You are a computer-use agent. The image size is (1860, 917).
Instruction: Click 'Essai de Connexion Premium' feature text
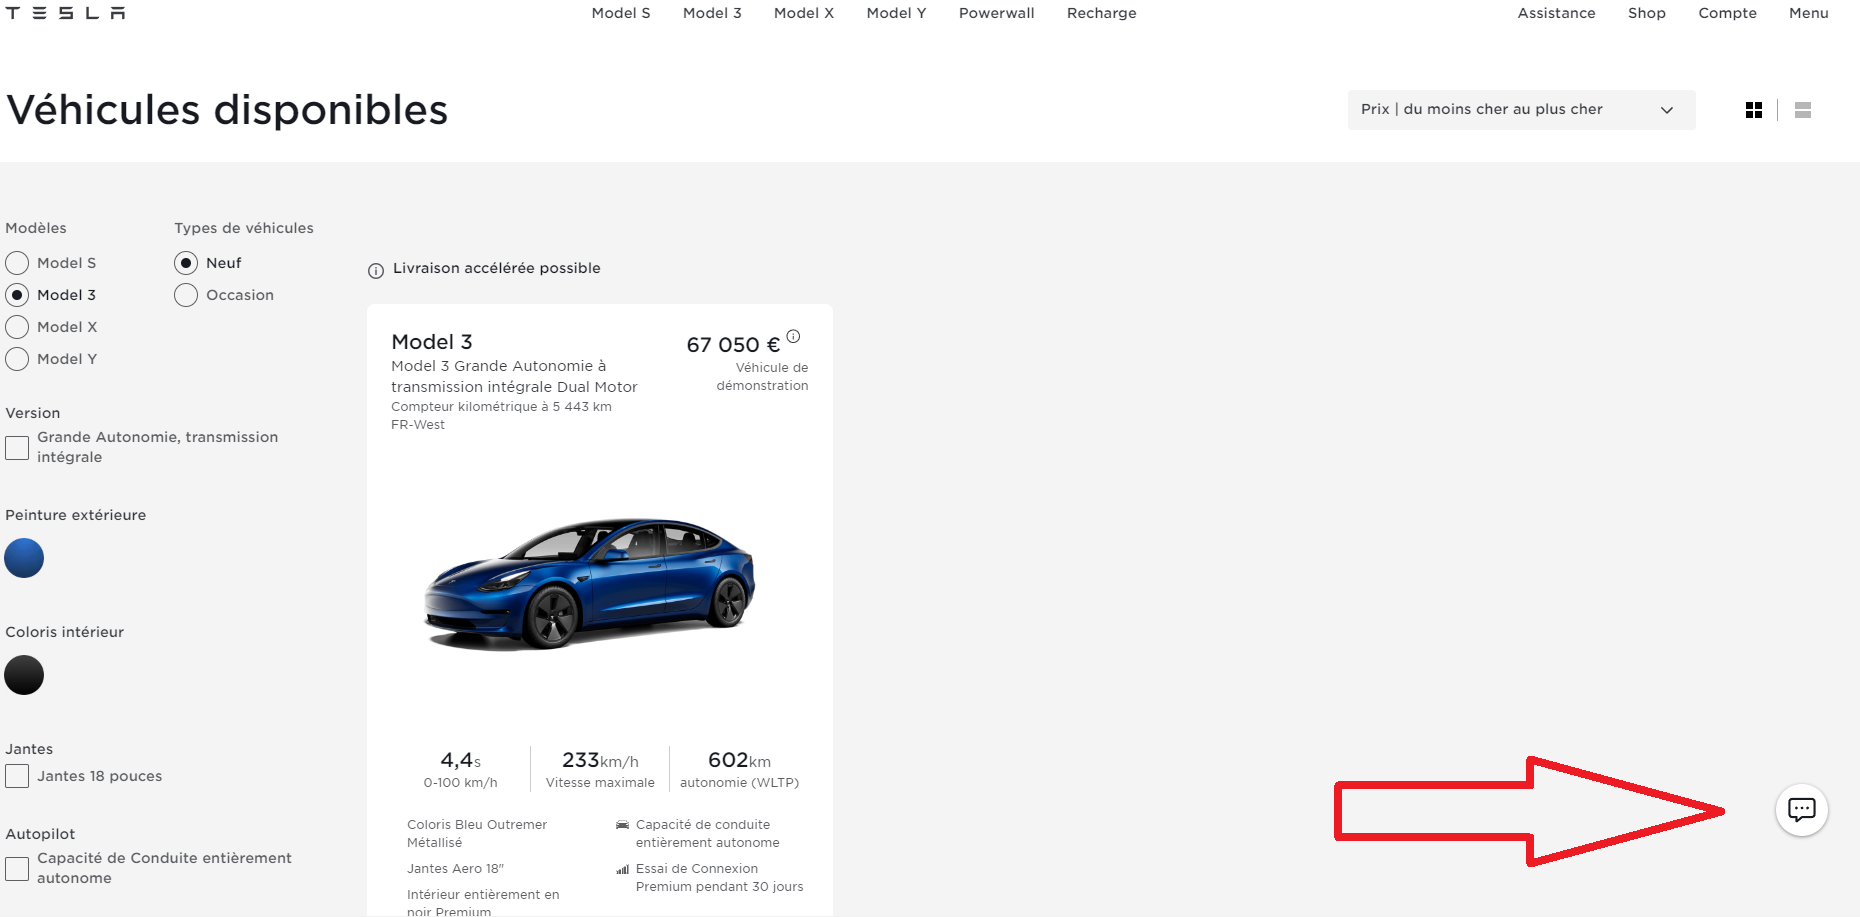pyautogui.click(x=719, y=878)
